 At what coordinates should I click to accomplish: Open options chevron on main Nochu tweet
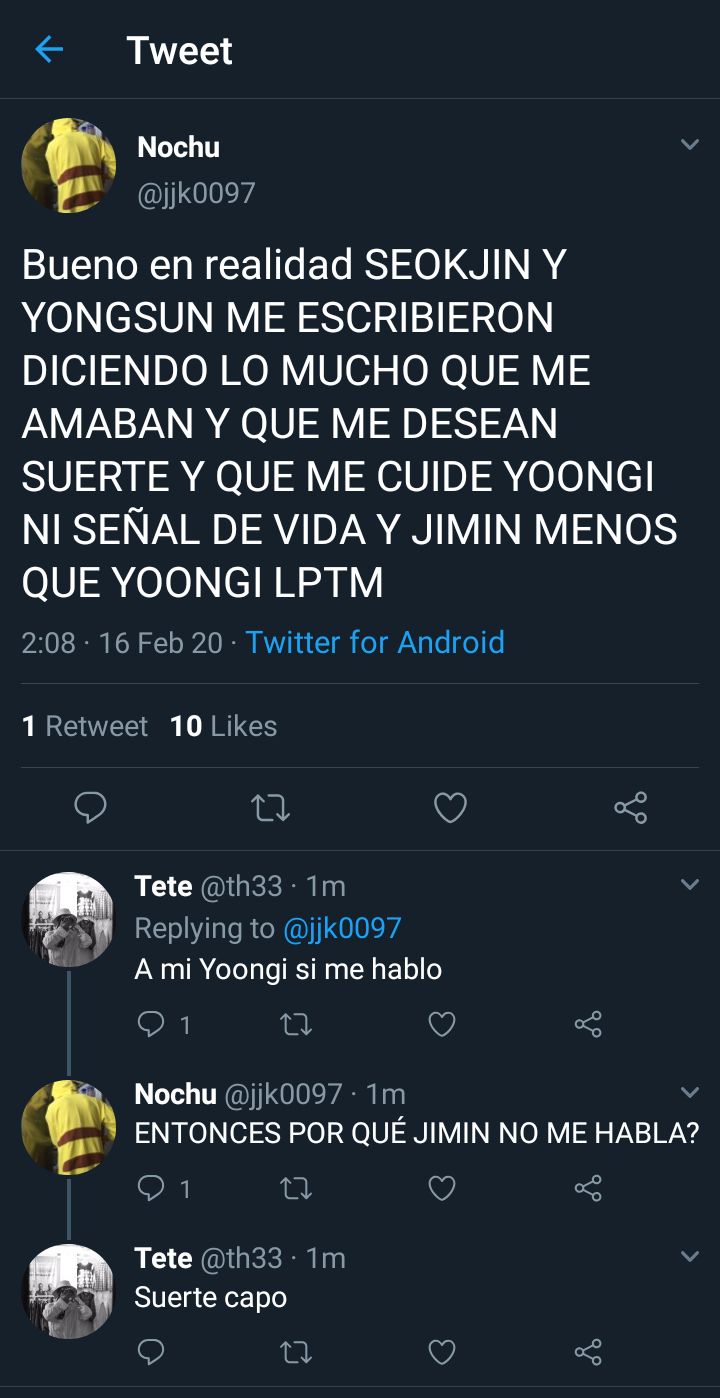point(689,145)
